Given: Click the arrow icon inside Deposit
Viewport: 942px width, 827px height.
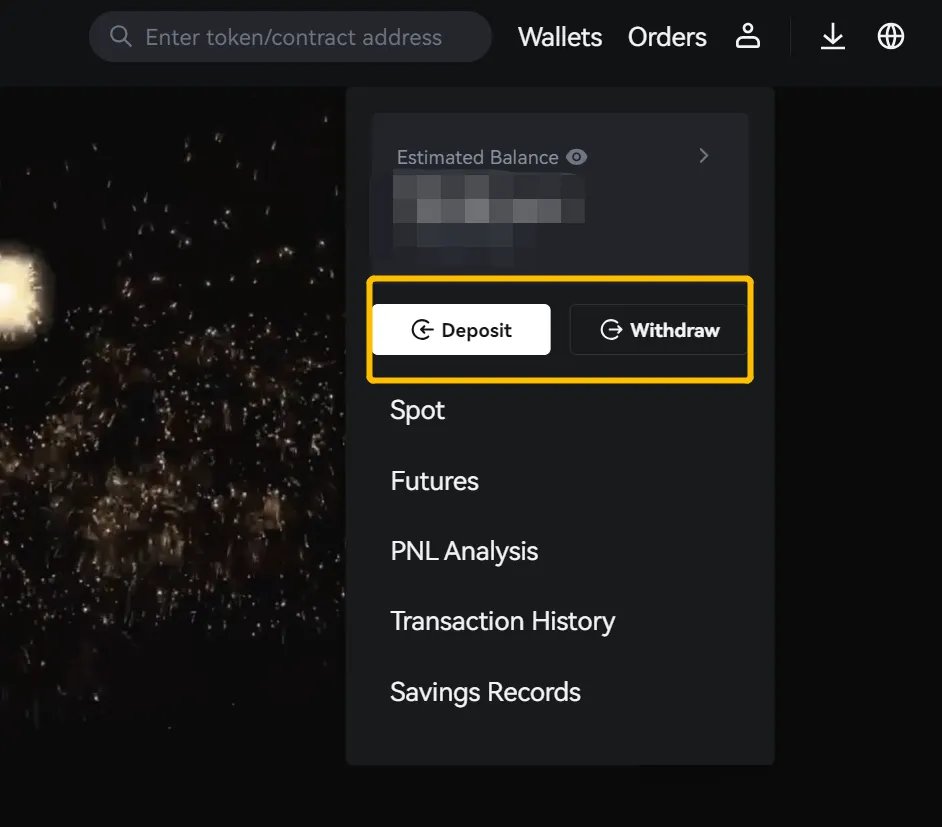Looking at the screenshot, I should point(422,330).
